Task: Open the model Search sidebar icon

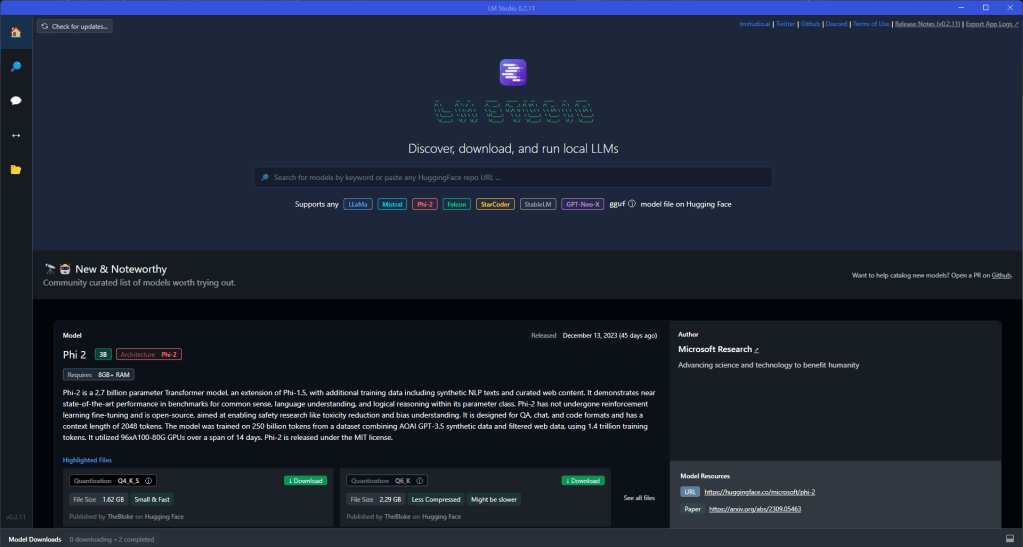Action: pyautogui.click(x=15, y=67)
